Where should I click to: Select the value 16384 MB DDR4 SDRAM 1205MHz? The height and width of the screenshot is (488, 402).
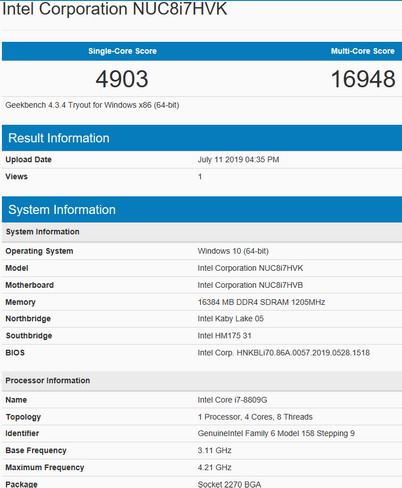click(x=261, y=302)
